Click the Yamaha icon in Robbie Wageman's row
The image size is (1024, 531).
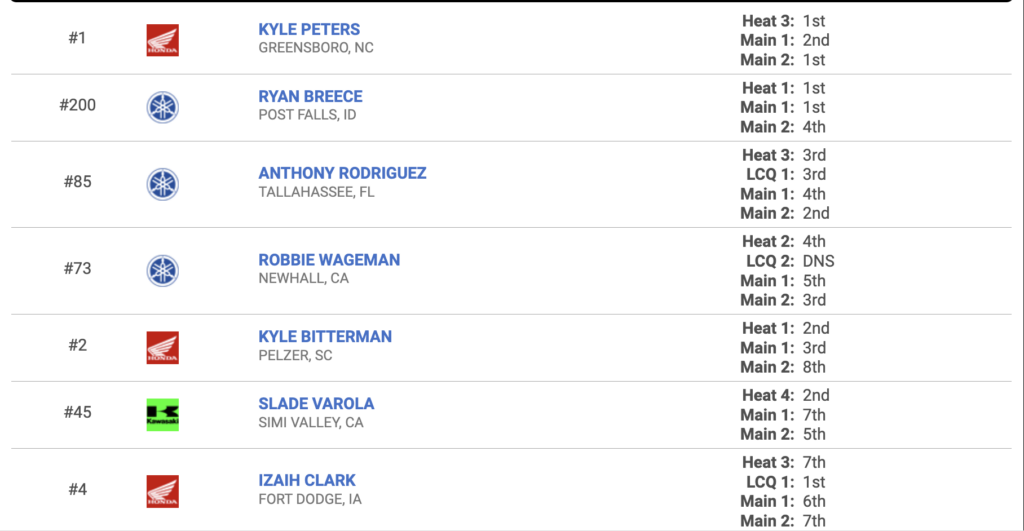click(163, 270)
